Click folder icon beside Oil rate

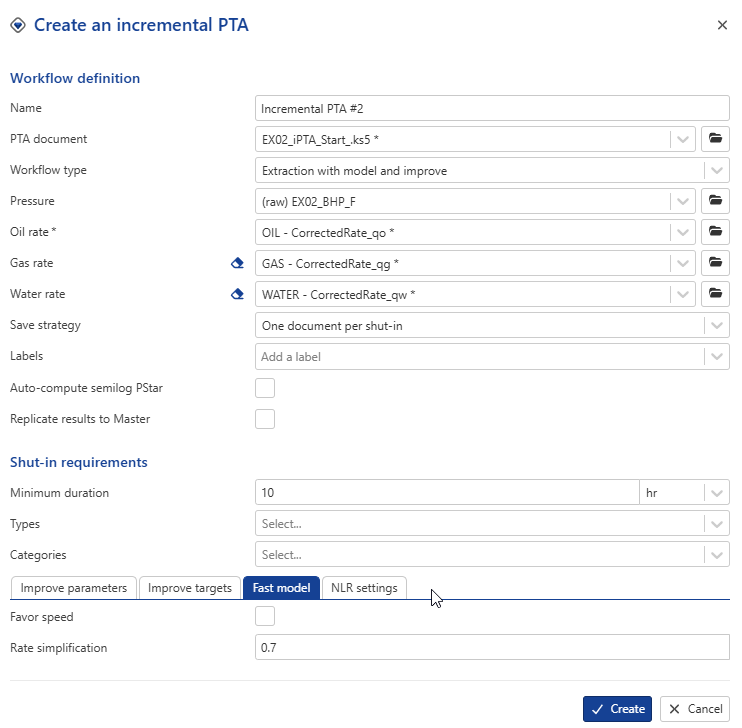click(x=714, y=232)
